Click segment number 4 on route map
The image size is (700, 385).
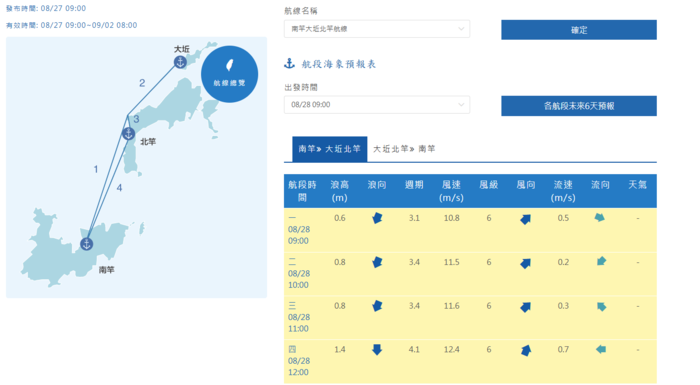click(119, 188)
